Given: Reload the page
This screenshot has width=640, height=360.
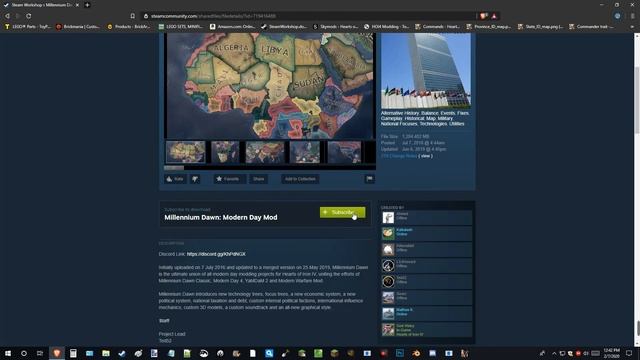Looking at the screenshot, I should click(x=29, y=16).
